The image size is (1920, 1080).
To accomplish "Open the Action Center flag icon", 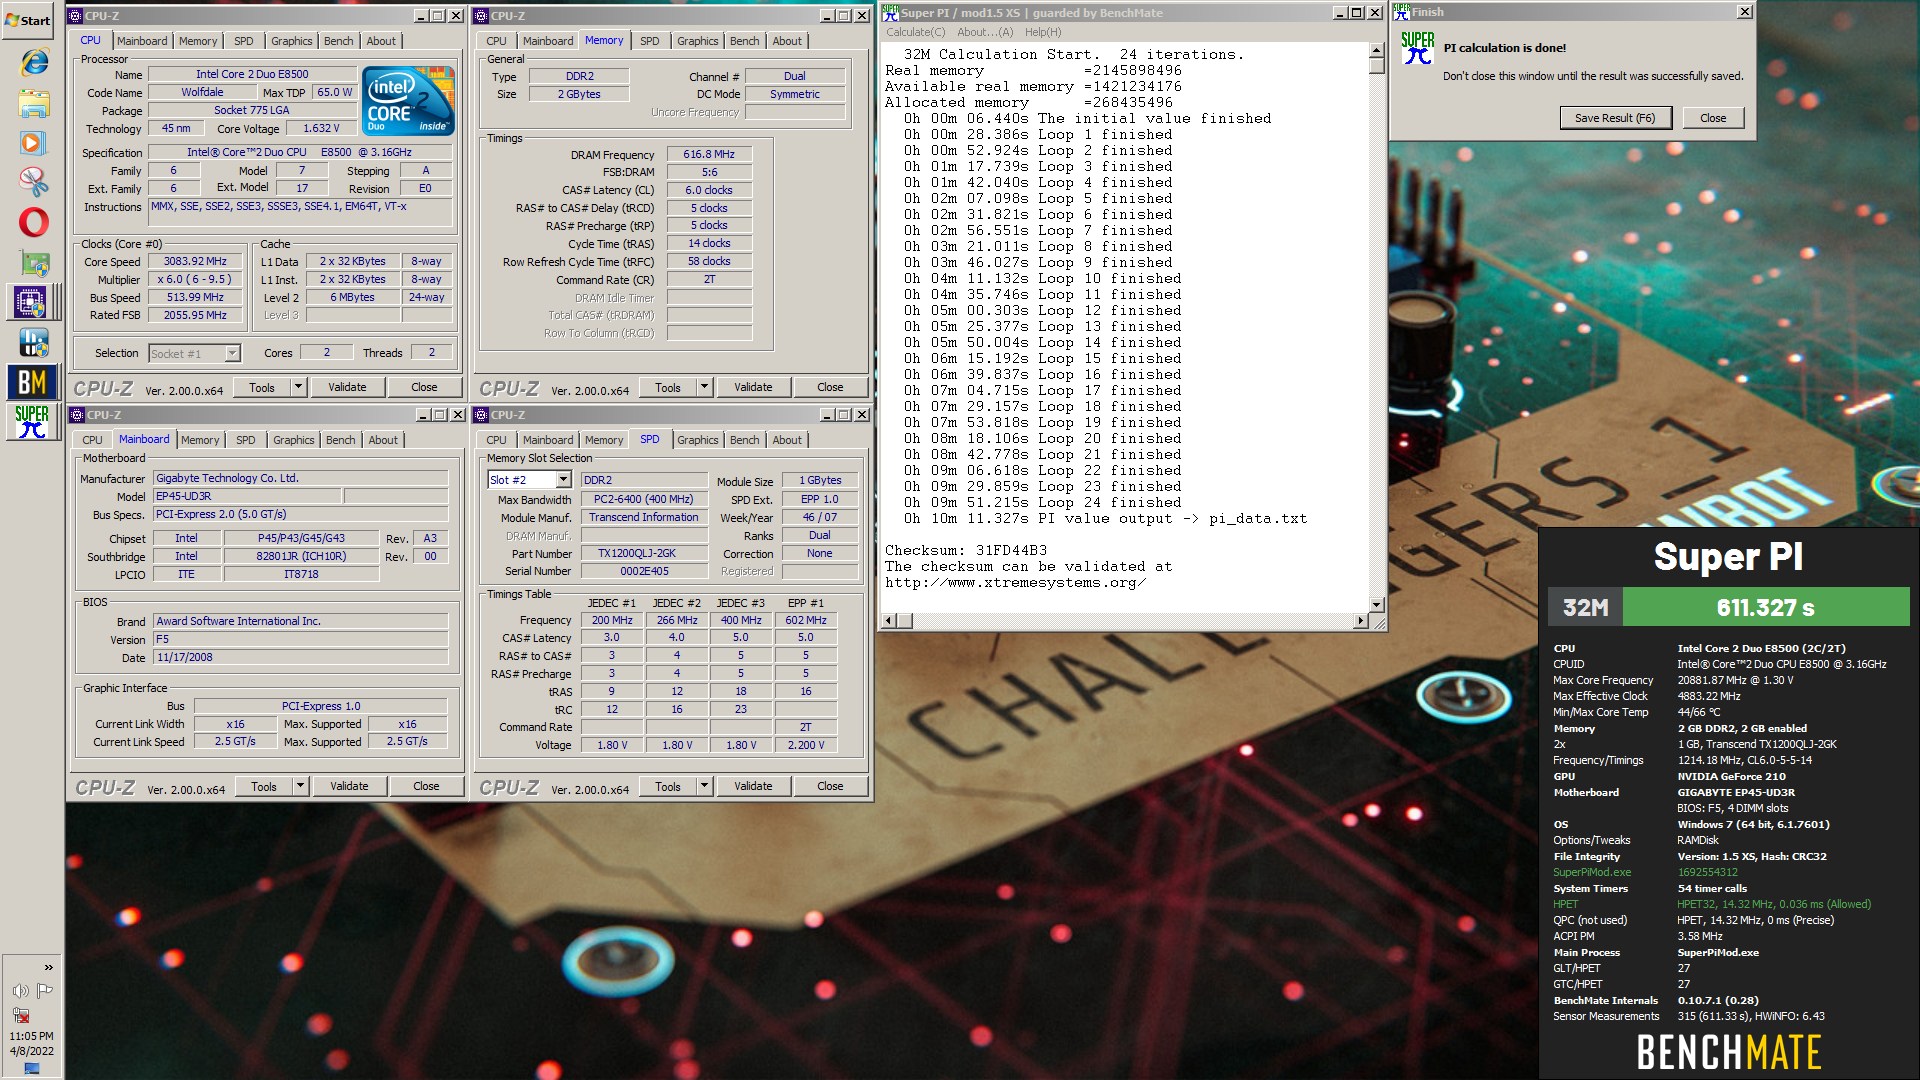I will (x=44, y=991).
